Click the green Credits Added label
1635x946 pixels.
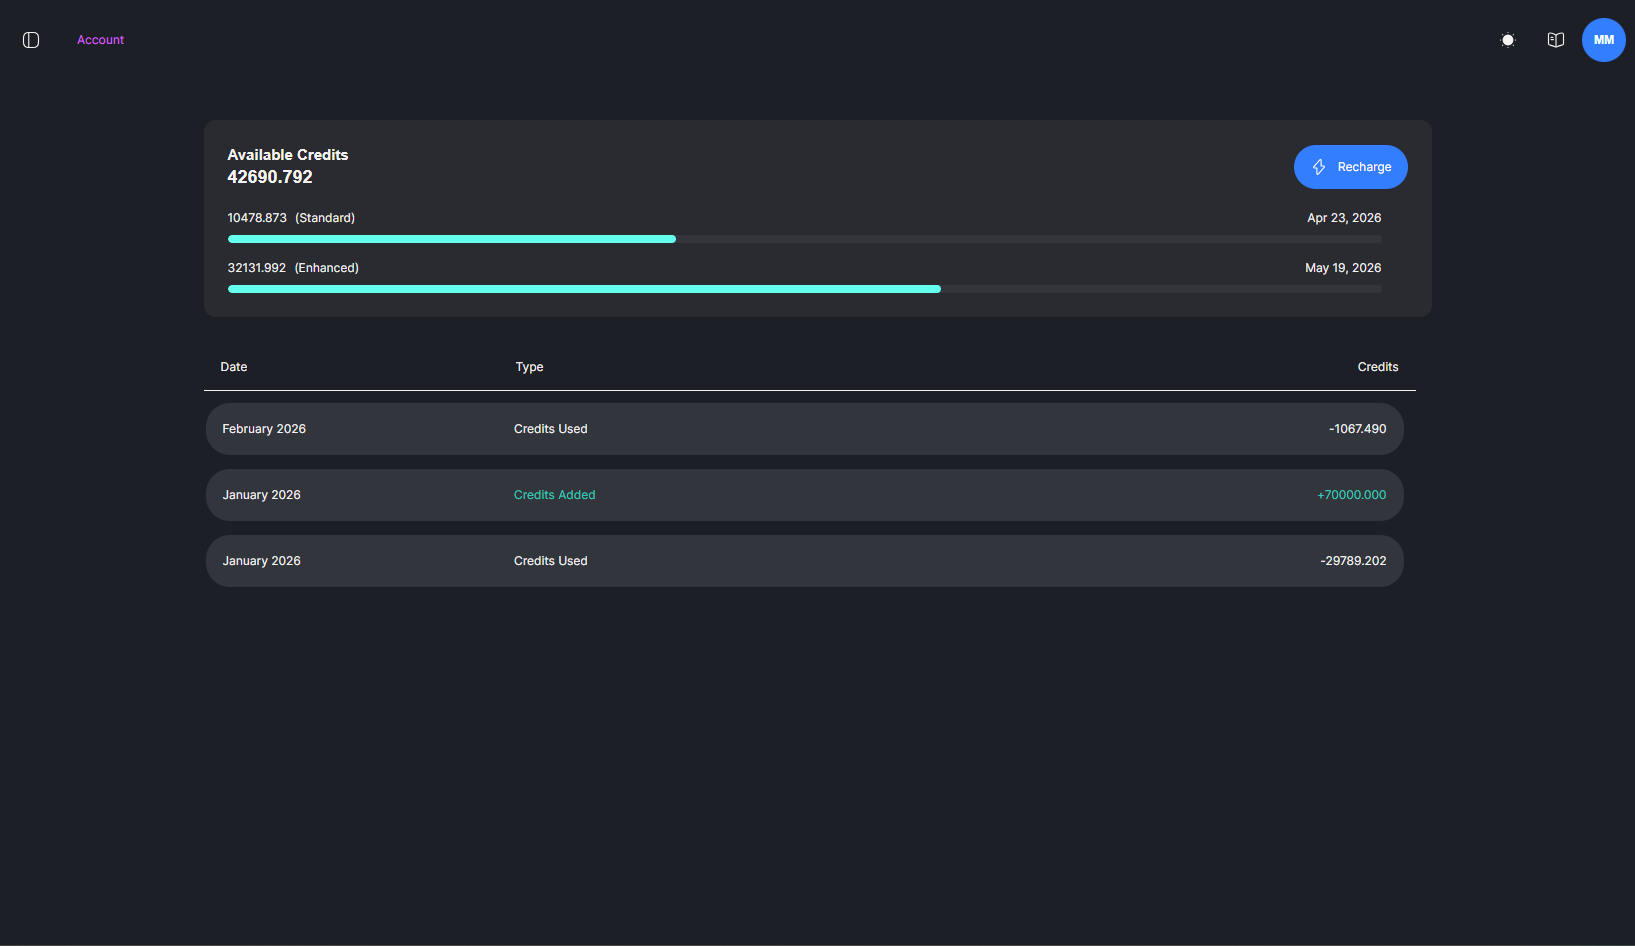[554, 495]
